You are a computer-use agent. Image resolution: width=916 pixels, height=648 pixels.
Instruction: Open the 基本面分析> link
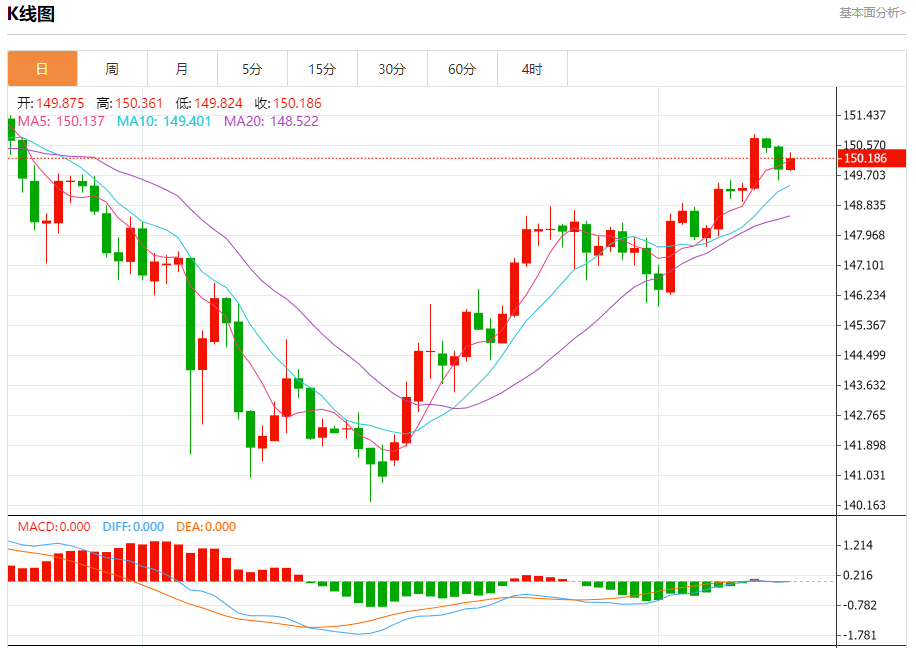click(x=872, y=13)
